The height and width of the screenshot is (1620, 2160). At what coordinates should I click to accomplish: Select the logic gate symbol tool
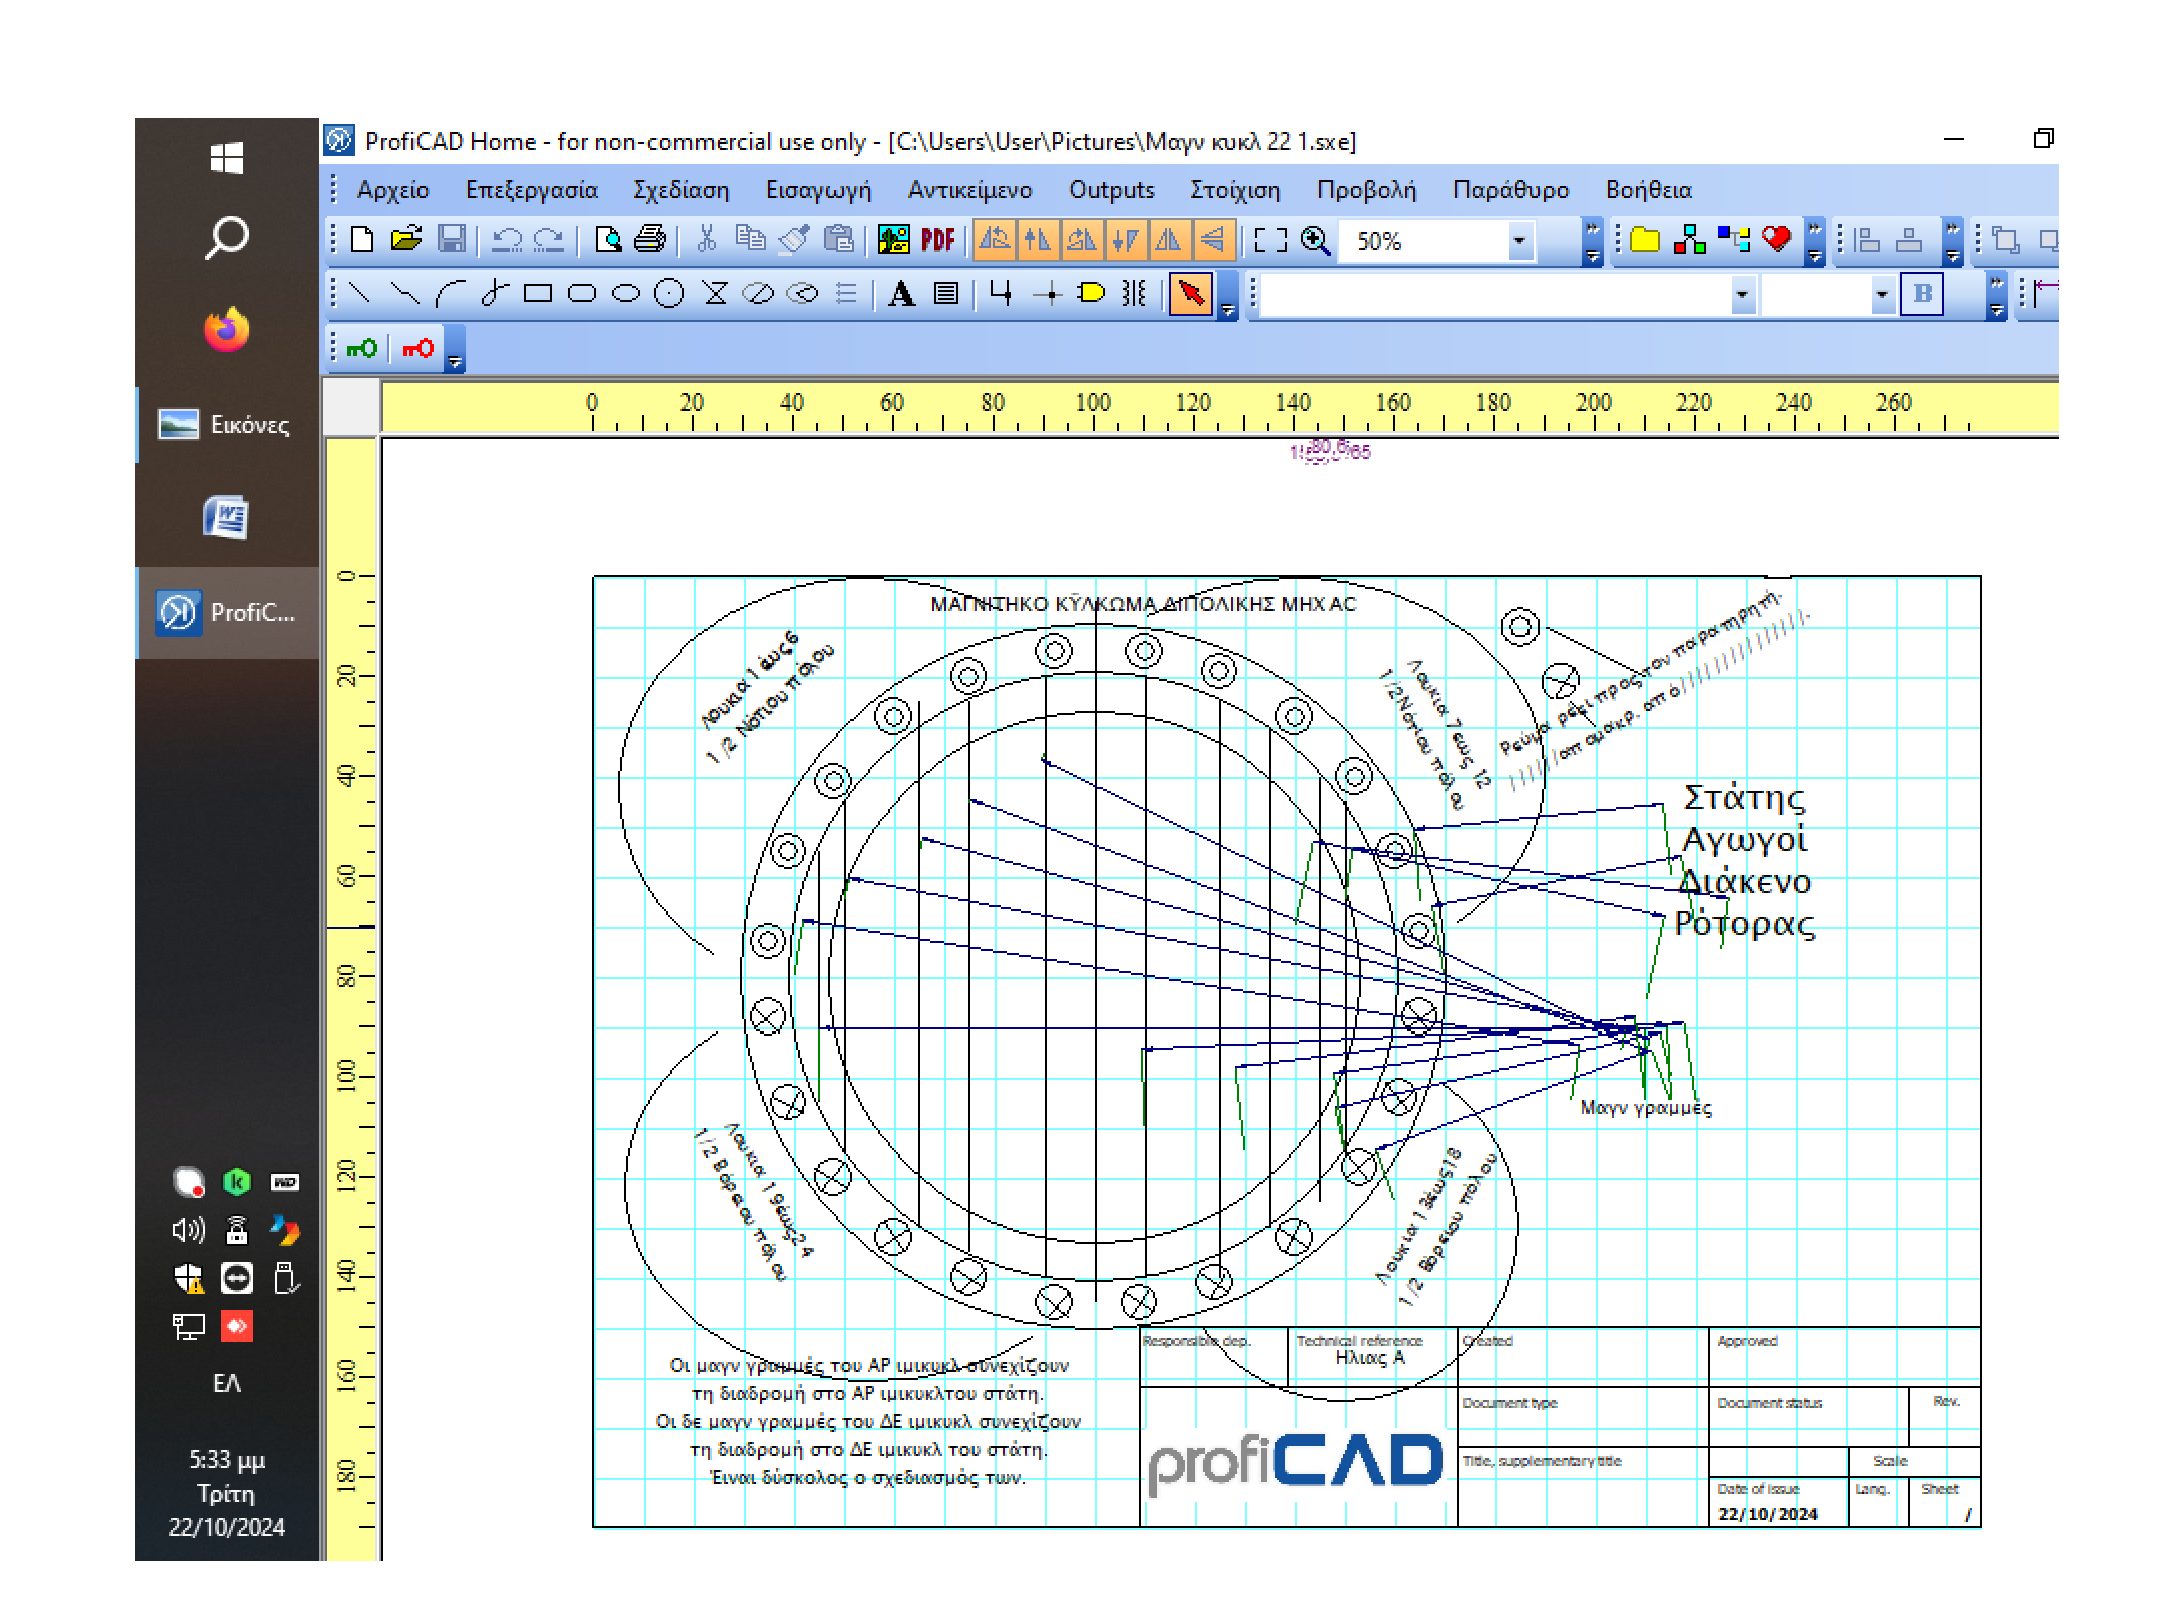[x=1091, y=293]
